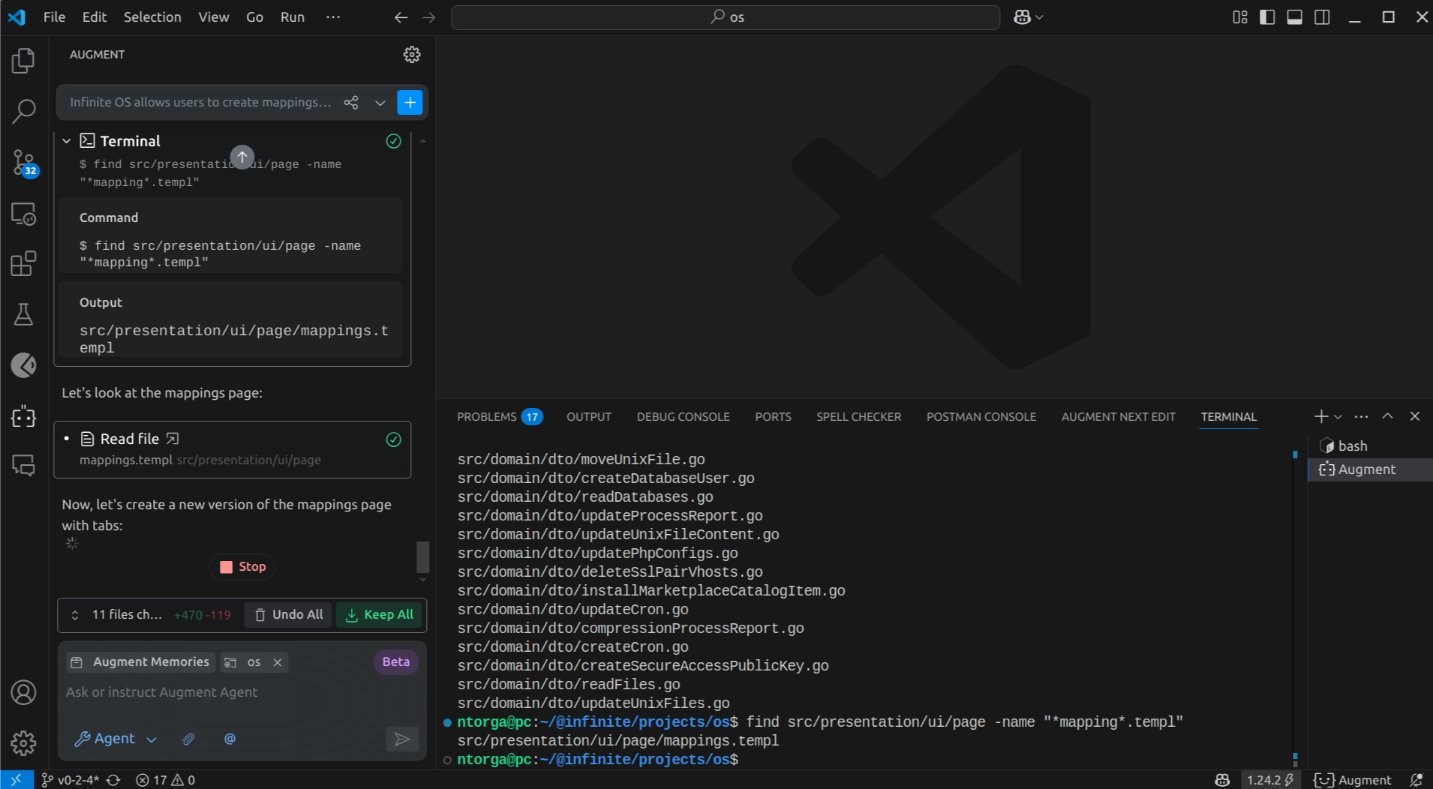Click the Augment settings gear icon
Screen dimensions: 1433x789
coord(411,55)
